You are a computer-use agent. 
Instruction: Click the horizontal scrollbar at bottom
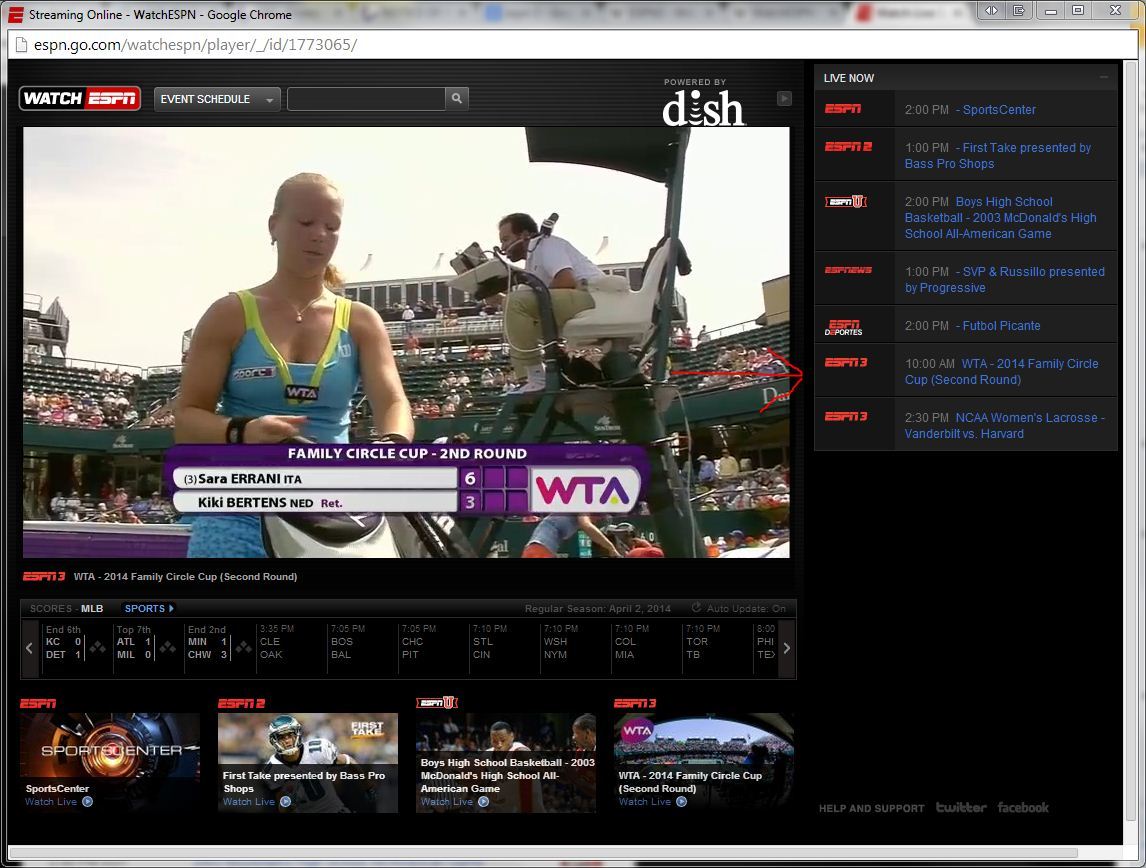pyautogui.click(x=542, y=853)
